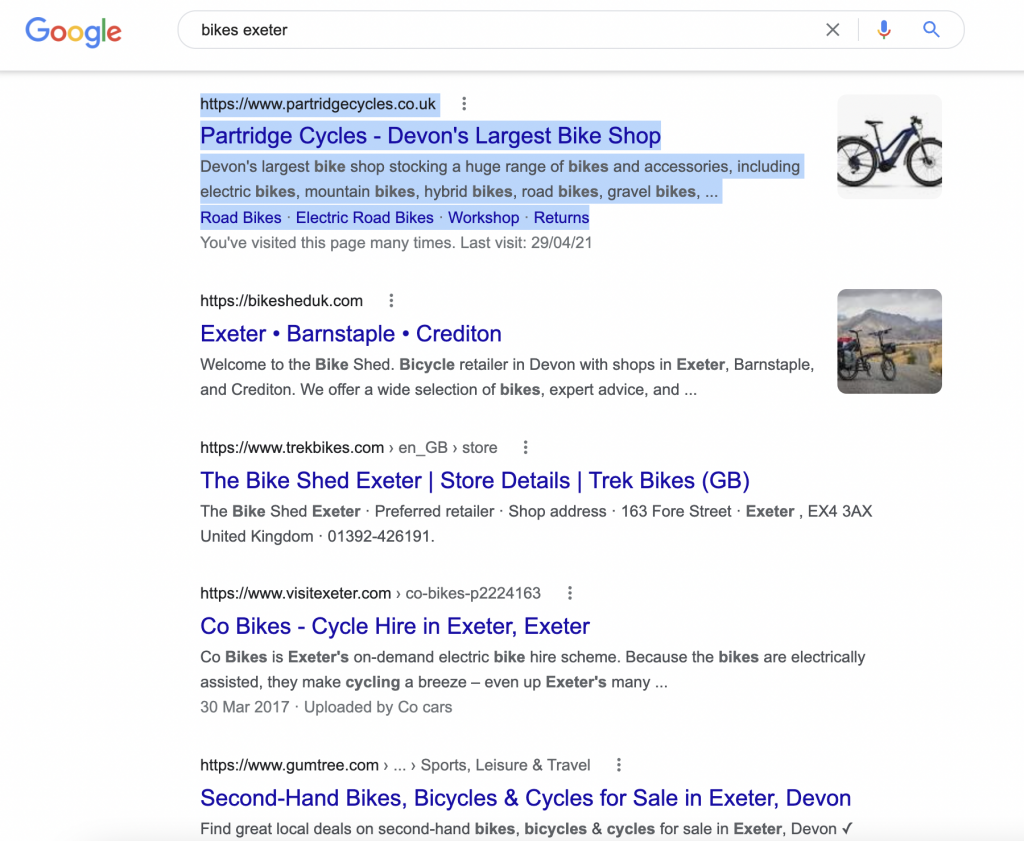The width and height of the screenshot is (1024, 841).
Task: Click the blue magnifier search icon
Action: (x=931, y=29)
